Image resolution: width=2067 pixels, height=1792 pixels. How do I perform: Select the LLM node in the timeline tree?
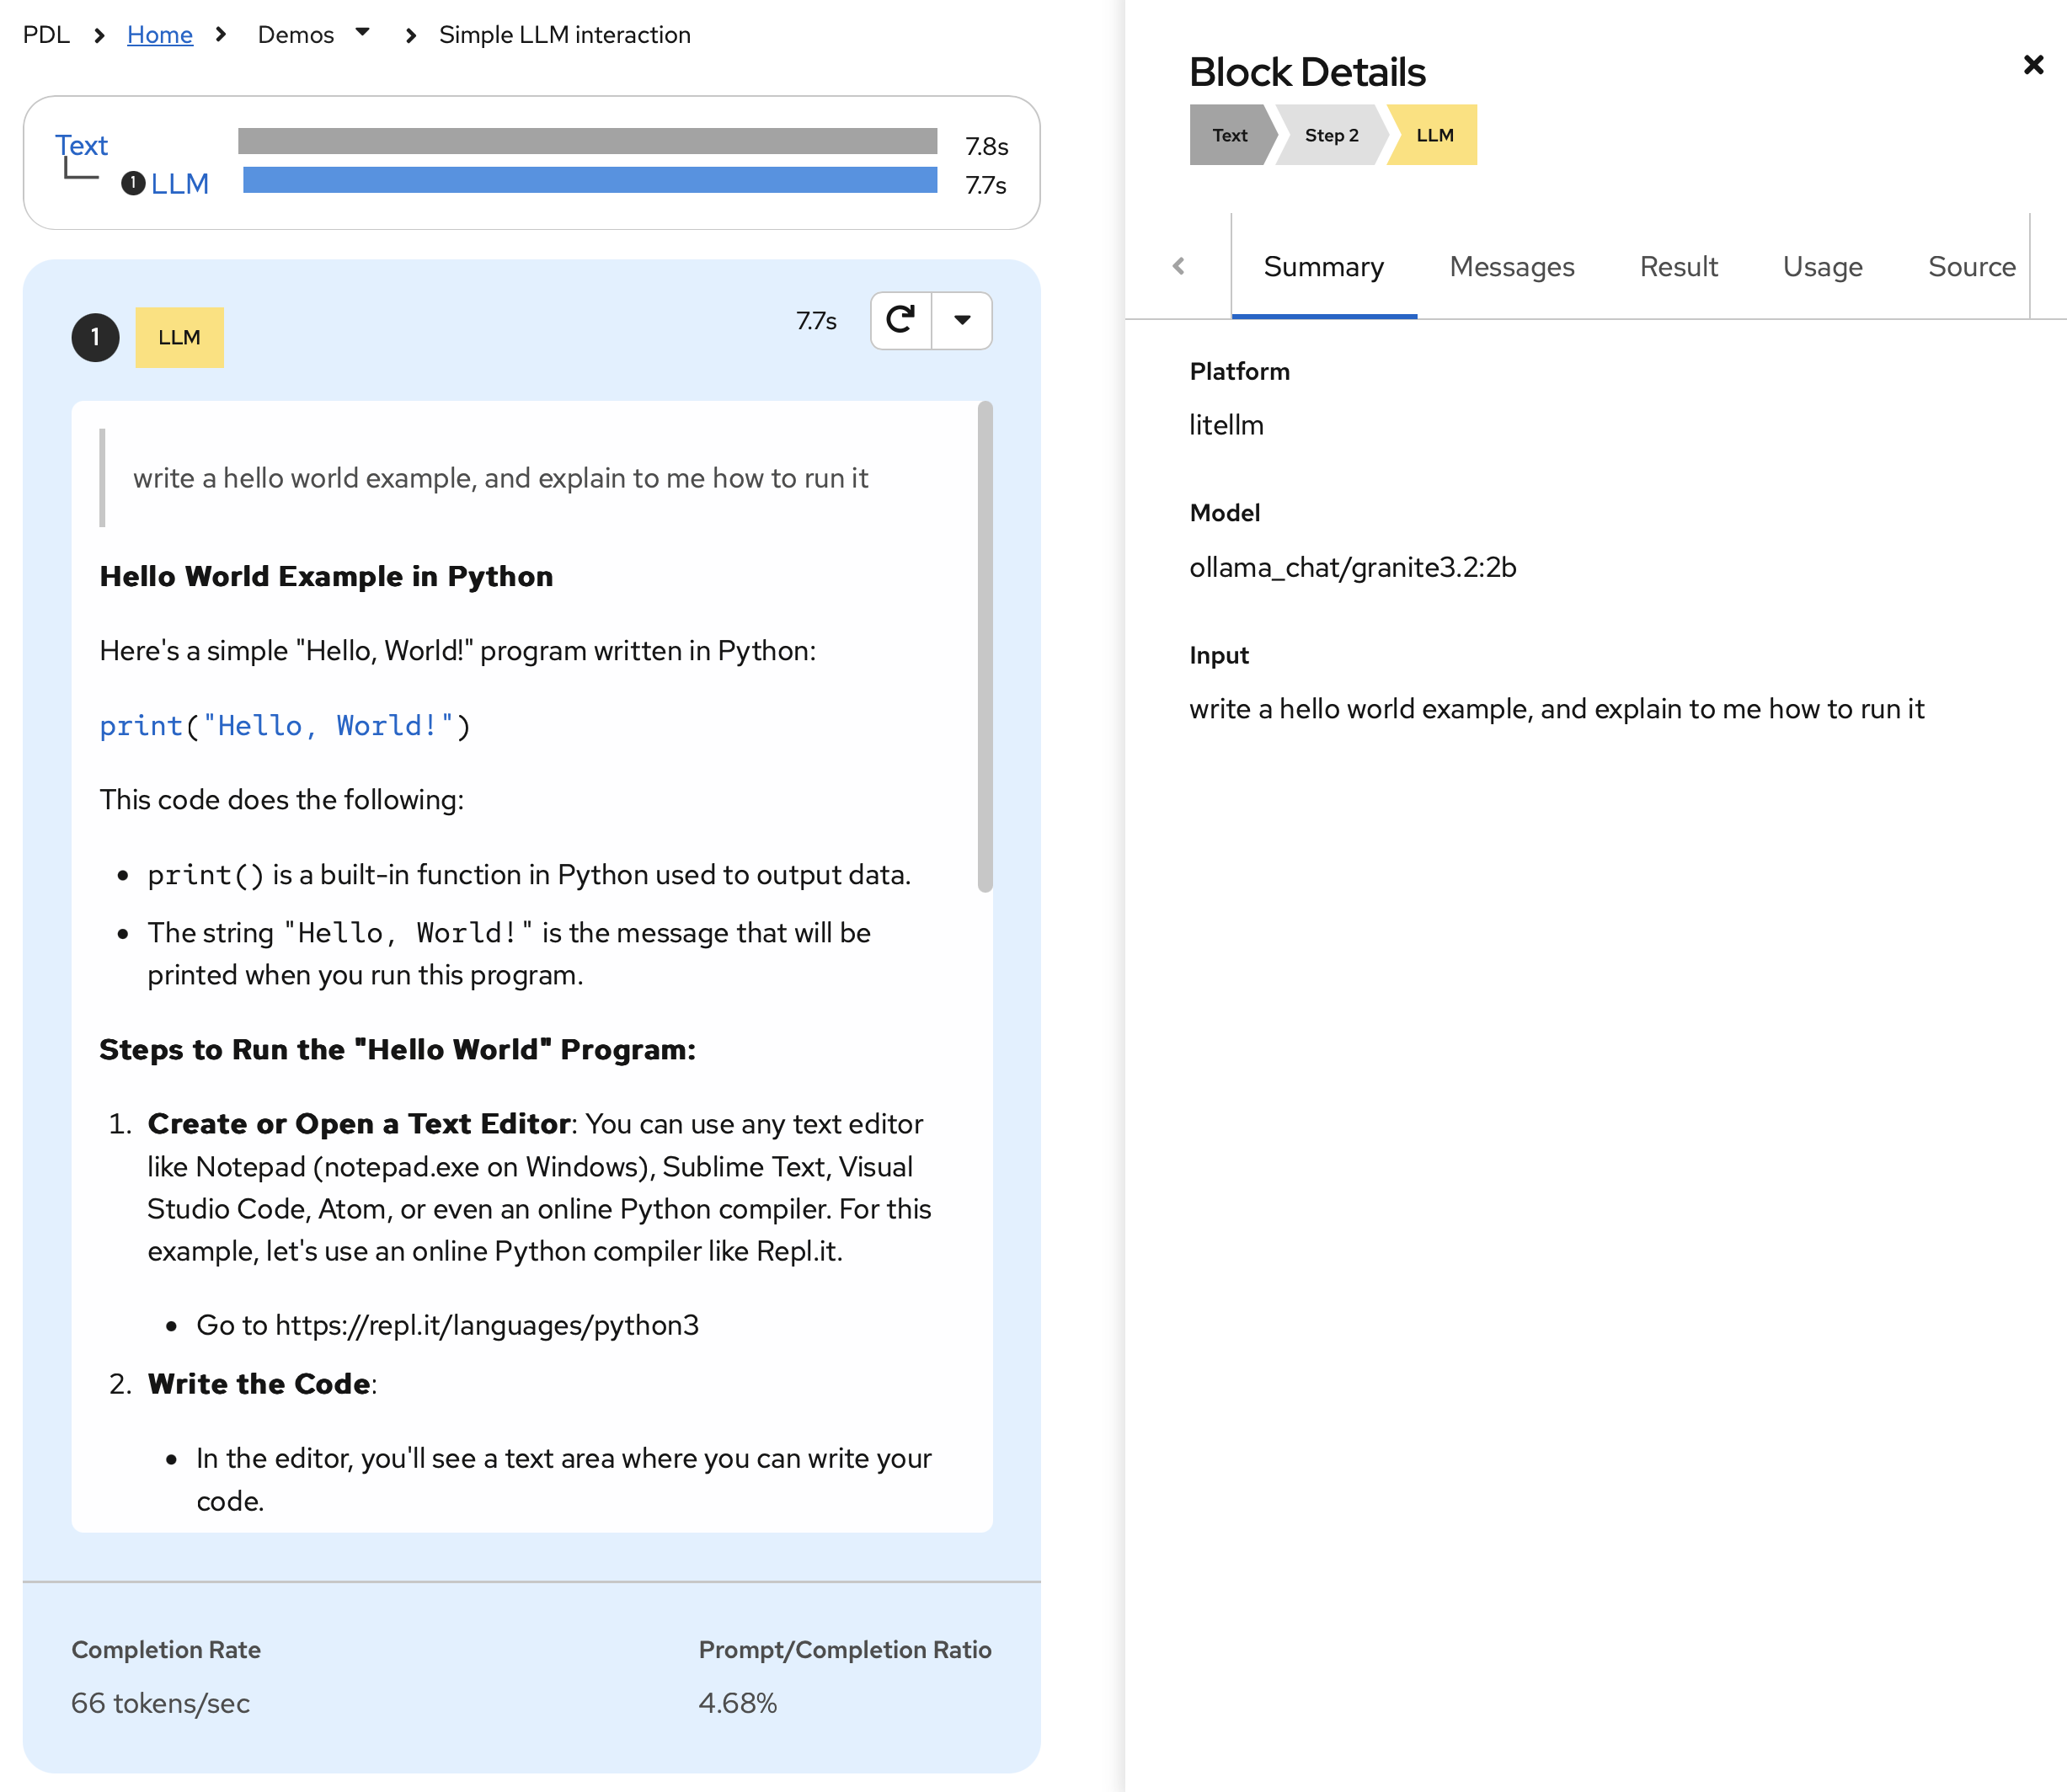coord(180,184)
